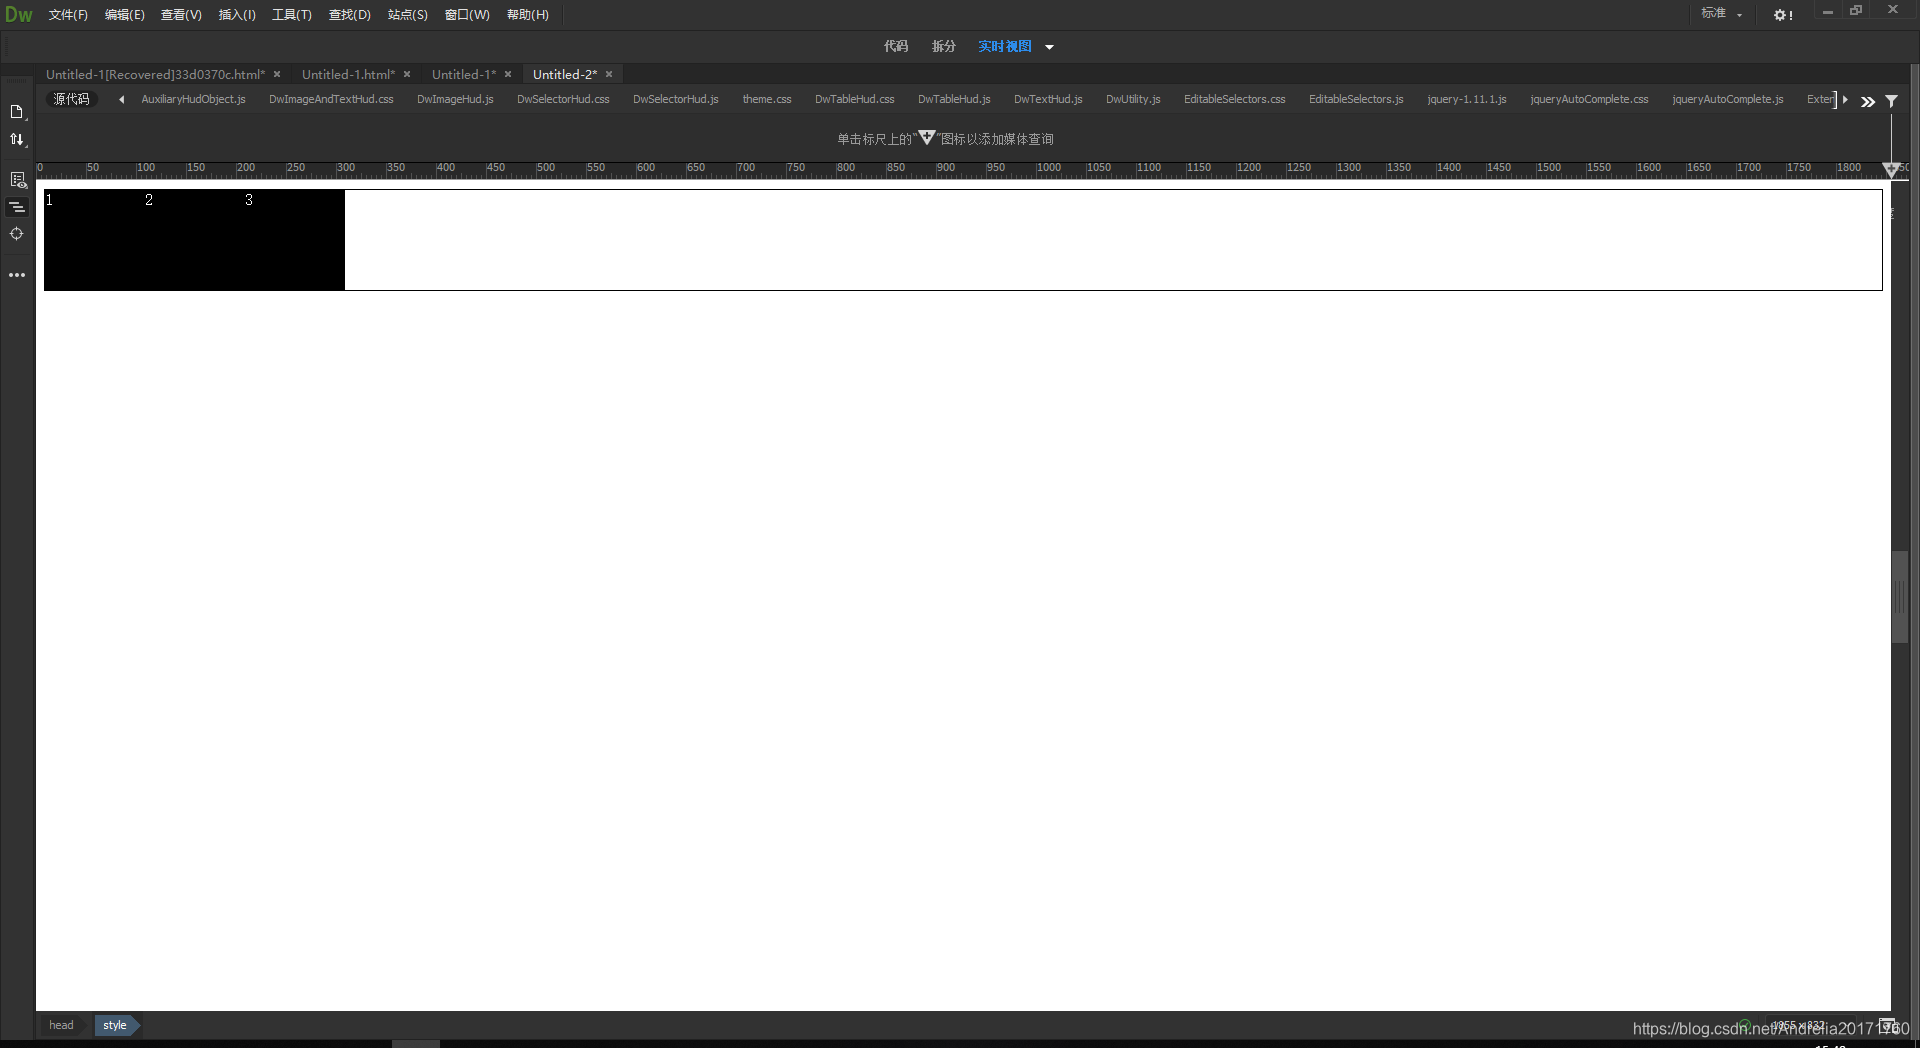Viewport: 1920px width, 1048px height.
Task: Click the 500 mark on the ruler
Action: [x=545, y=168]
